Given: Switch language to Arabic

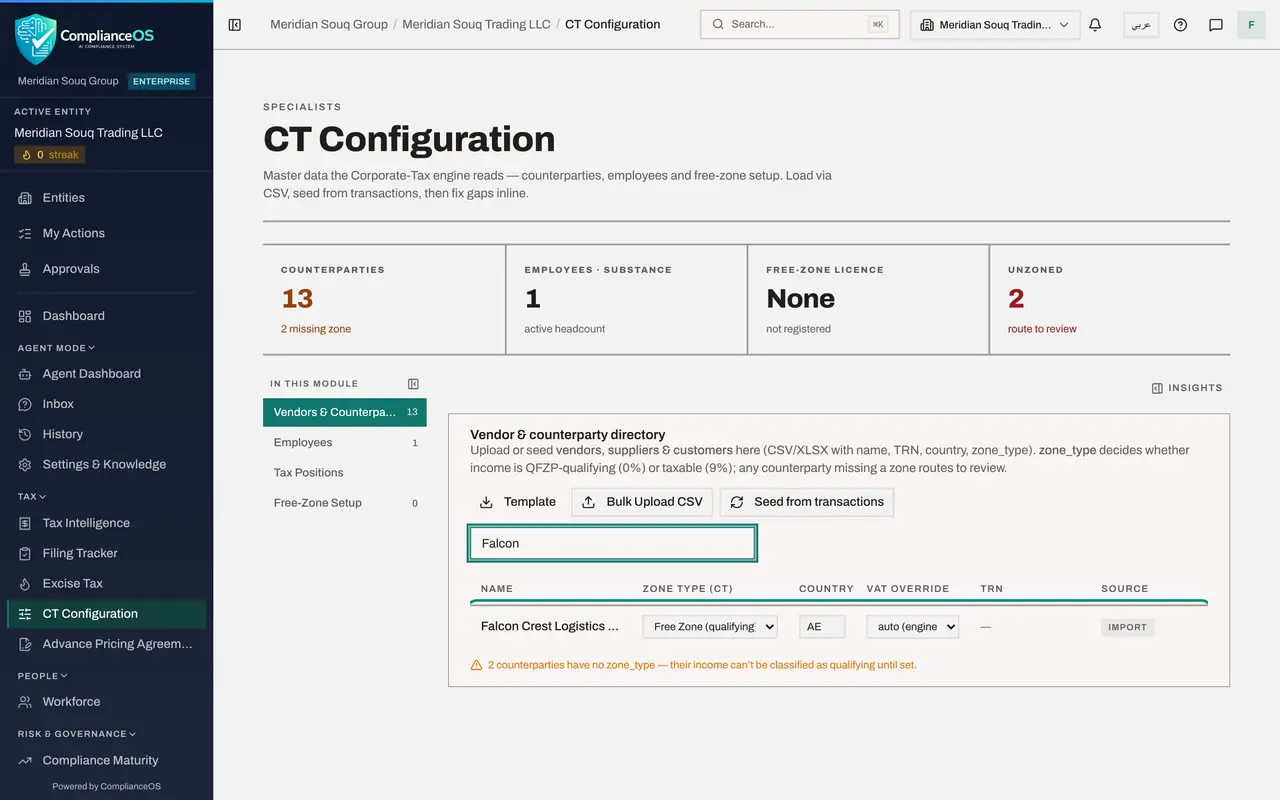Looking at the screenshot, I should click(x=1141, y=25).
